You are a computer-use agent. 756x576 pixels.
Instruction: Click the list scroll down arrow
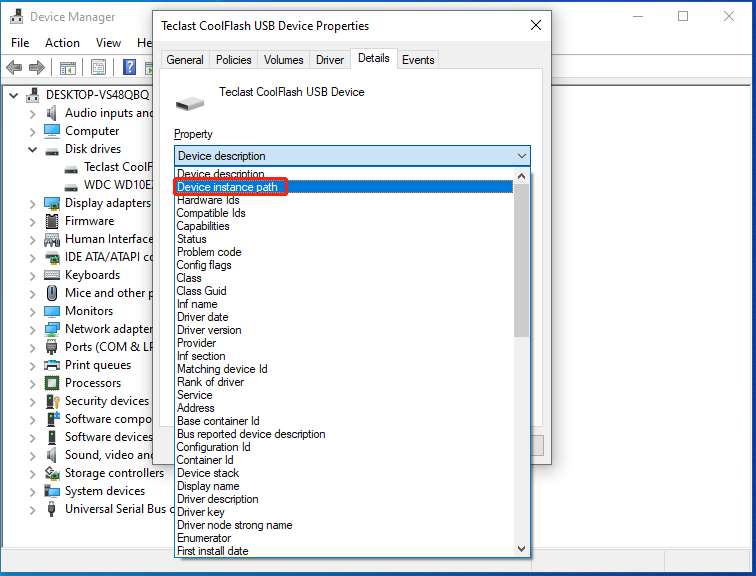tap(521, 549)
